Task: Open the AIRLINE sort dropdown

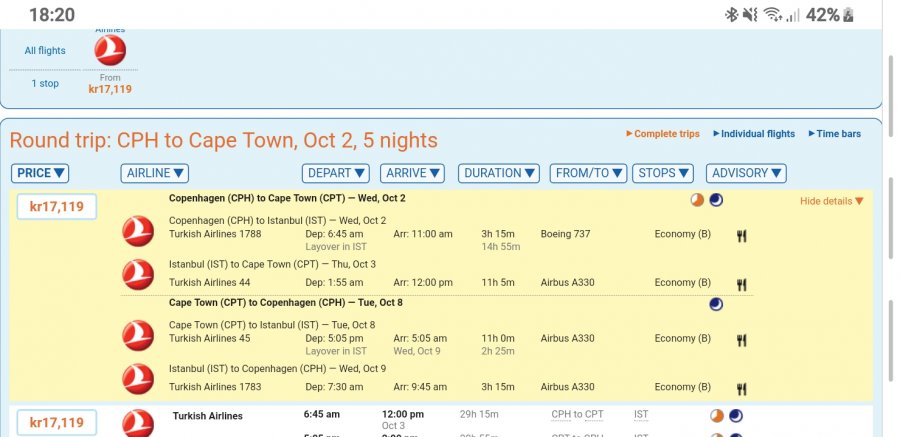Action: pos(154,173)
